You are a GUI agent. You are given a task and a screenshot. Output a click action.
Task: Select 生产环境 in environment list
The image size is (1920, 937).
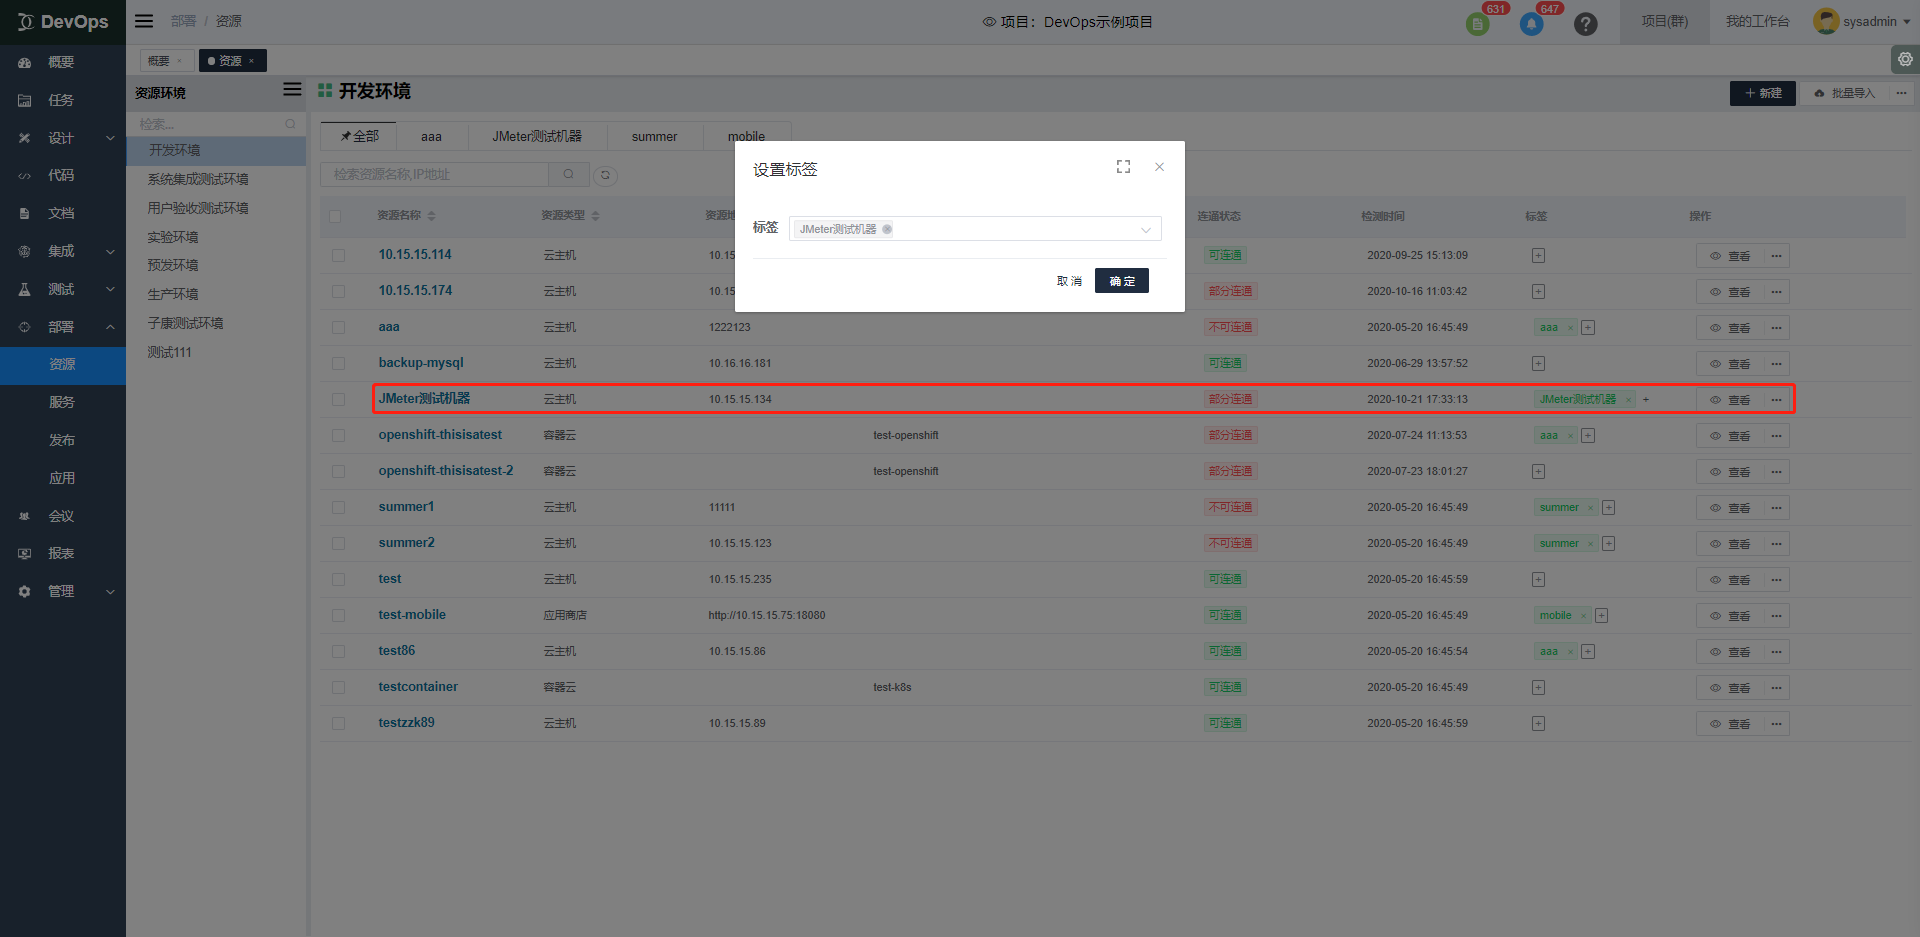173,294
